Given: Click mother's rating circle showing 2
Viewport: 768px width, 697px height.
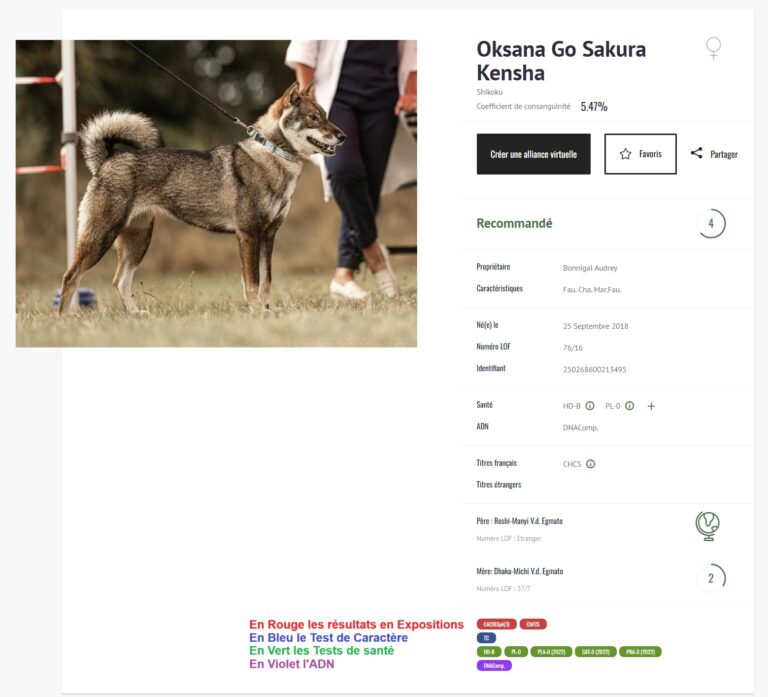Looking at the screenshot, I should [x=711, y=578].
